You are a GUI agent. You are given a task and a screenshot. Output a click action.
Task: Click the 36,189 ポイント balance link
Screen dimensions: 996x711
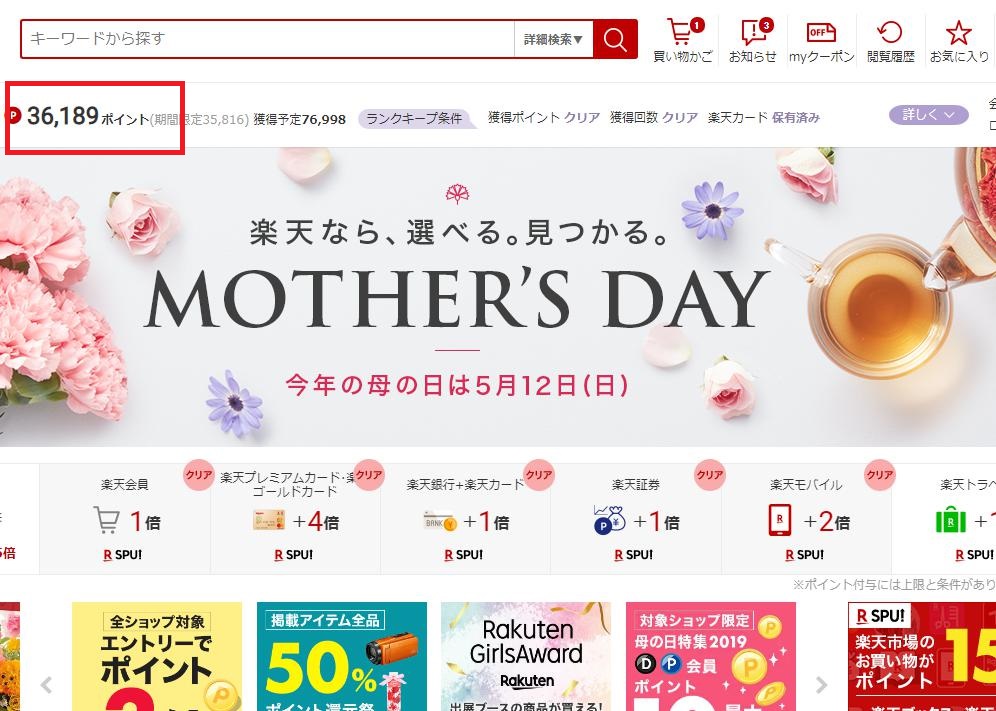click(x=88, y=116)
